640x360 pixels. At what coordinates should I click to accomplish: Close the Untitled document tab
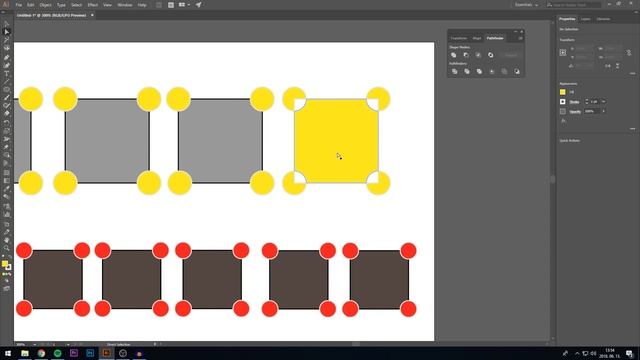(x=92, y=15)
